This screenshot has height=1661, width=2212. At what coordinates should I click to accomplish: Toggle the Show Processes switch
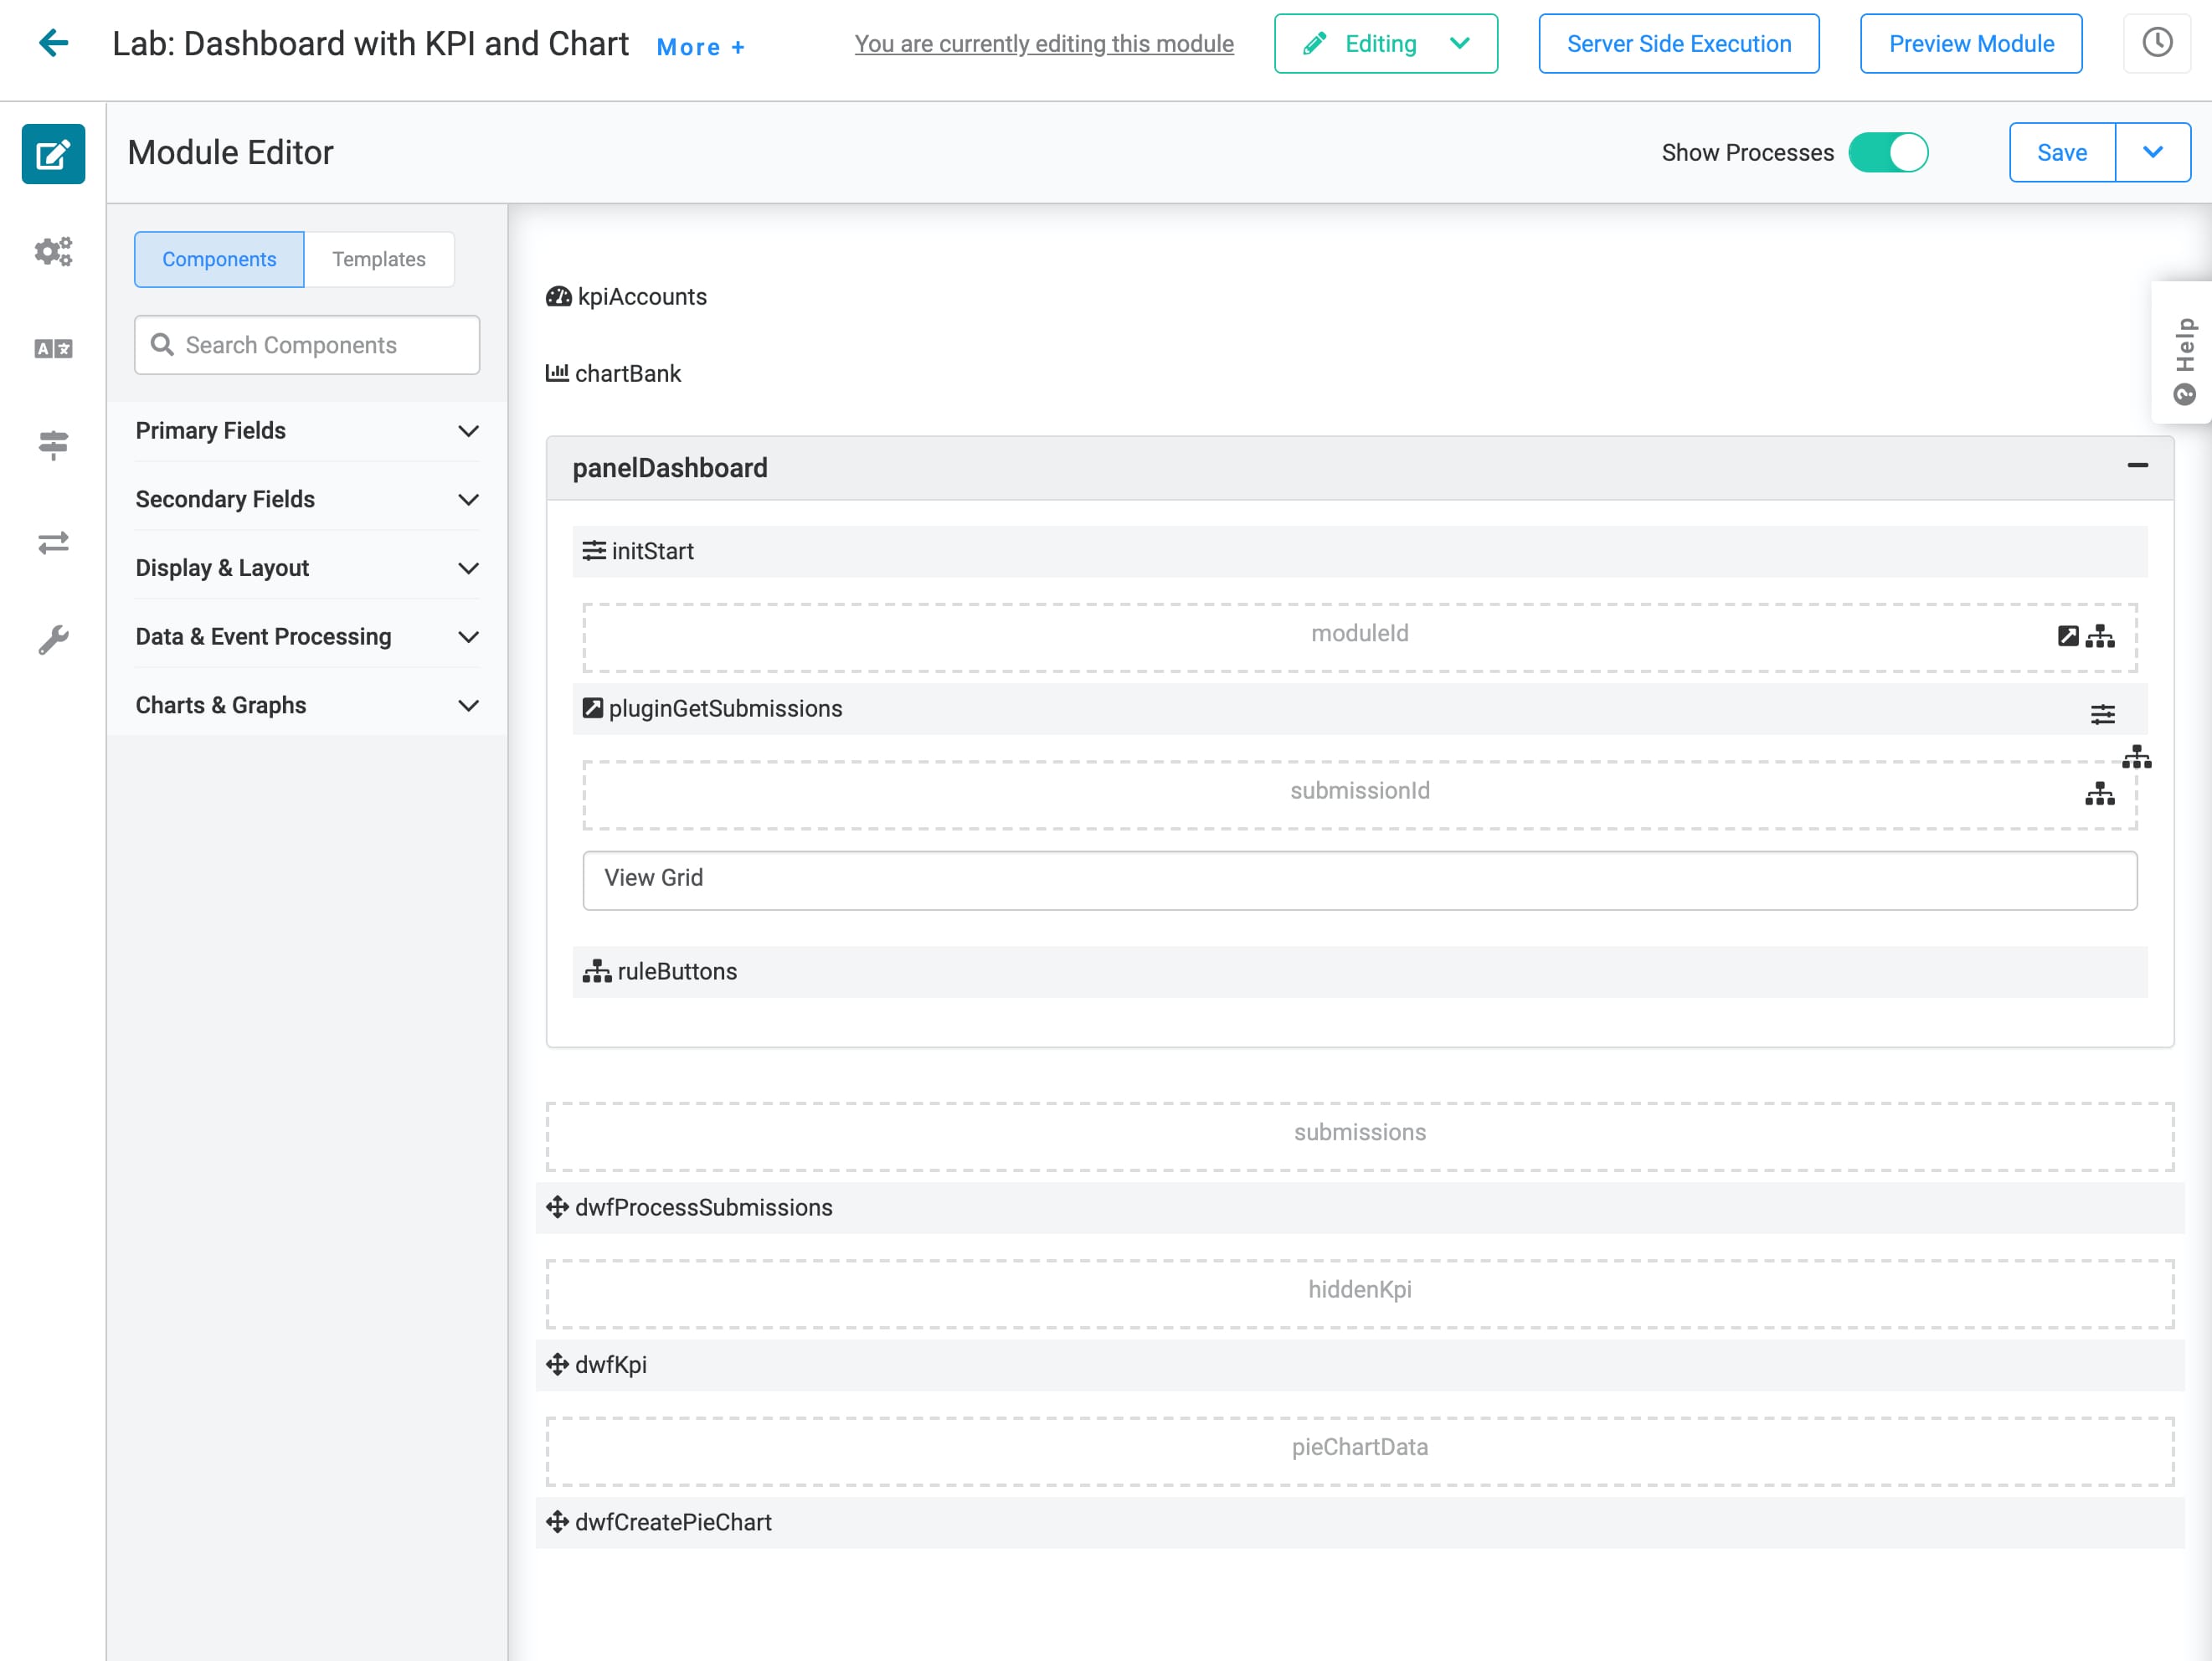pos(1888,153)
